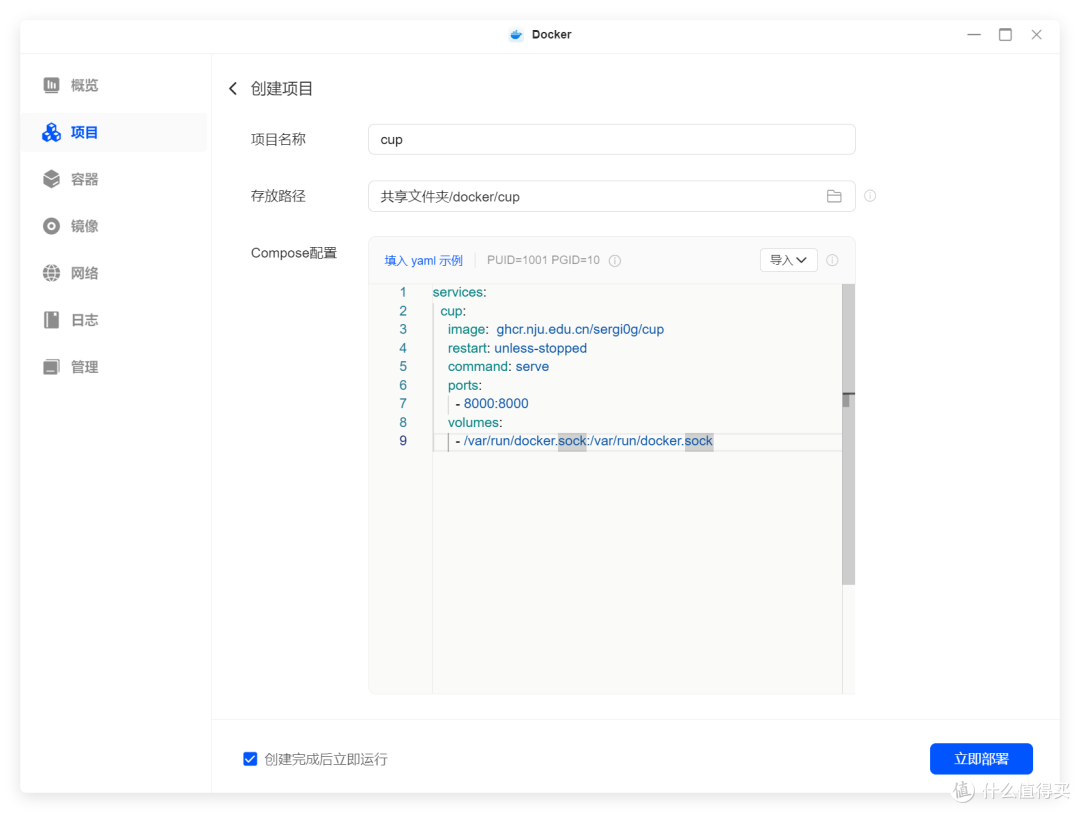Click the 填入 yaml 示例 link

click(x=423, y=260)
